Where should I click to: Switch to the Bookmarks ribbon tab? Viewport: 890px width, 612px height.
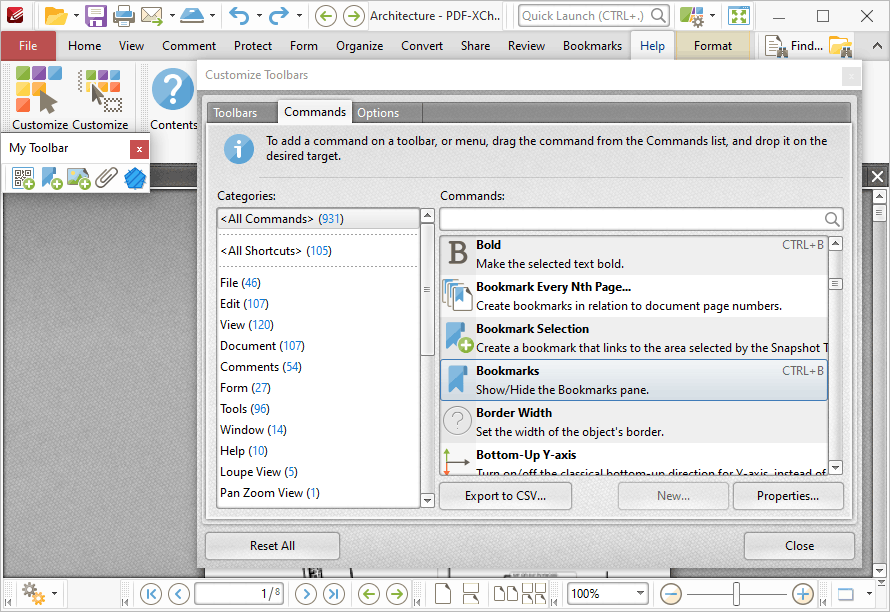593,46
